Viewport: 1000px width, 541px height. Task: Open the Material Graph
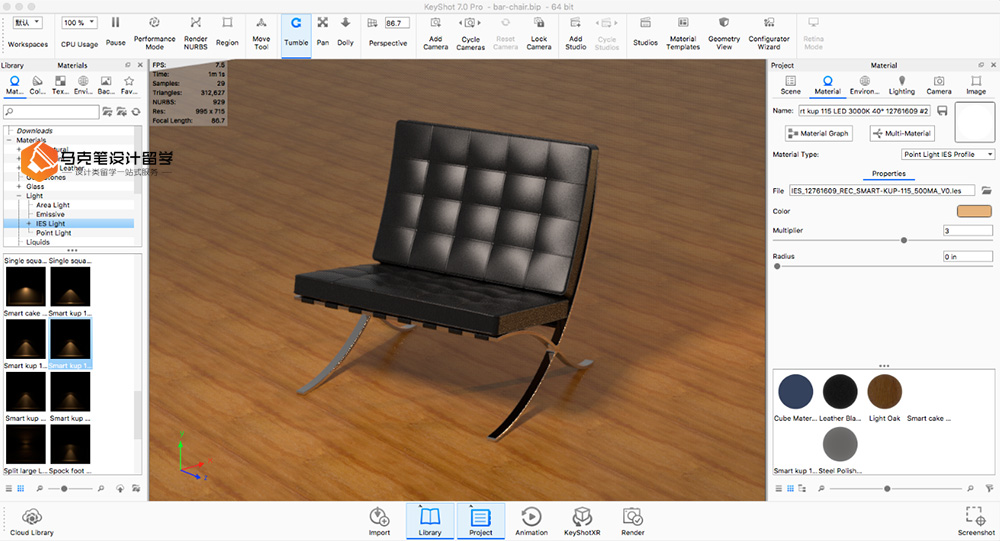click(818, 133)
